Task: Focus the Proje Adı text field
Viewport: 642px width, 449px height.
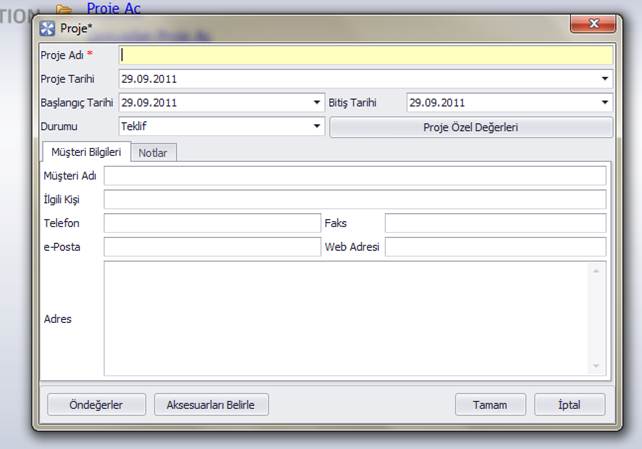Action: coord(365,55)
